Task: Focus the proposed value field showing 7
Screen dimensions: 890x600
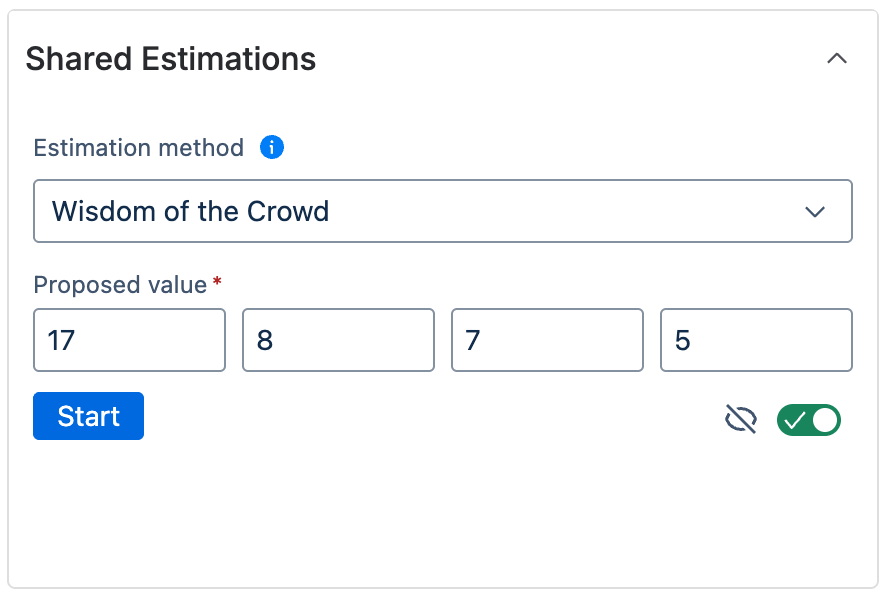Action: (x=547, y=340)
